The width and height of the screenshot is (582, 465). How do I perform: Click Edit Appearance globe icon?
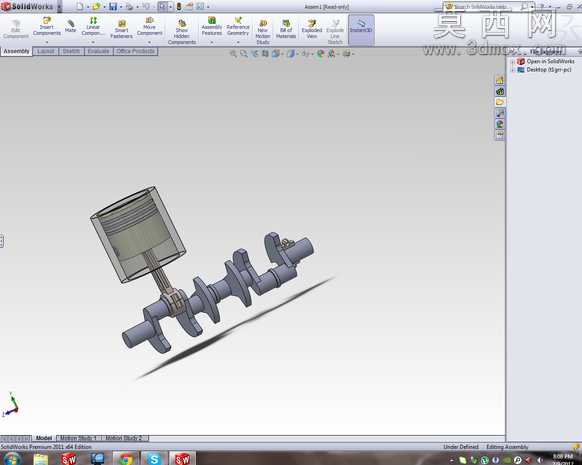(x=320, y=54)
